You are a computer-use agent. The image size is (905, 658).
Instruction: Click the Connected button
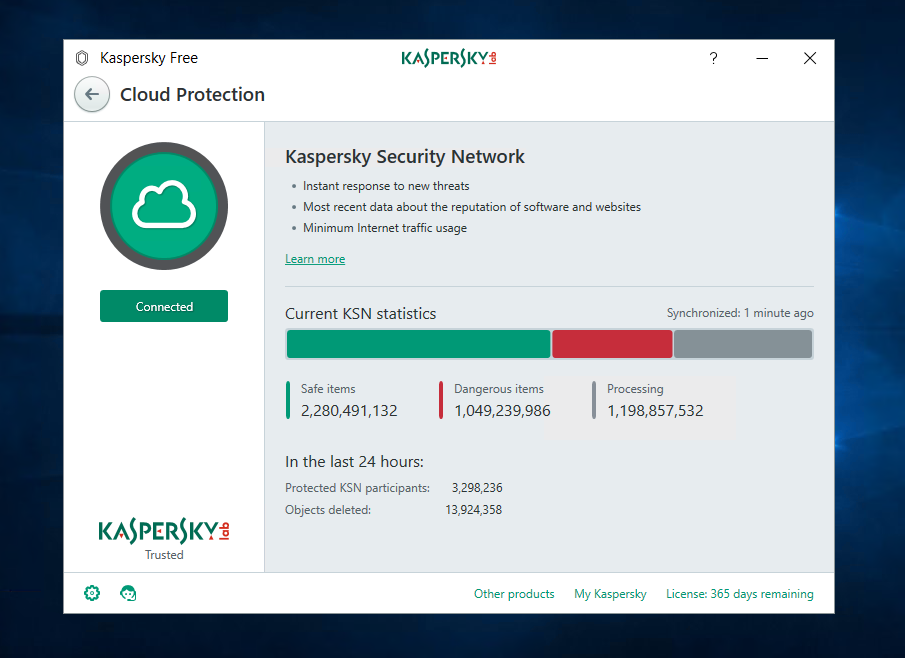coord(164,306)
